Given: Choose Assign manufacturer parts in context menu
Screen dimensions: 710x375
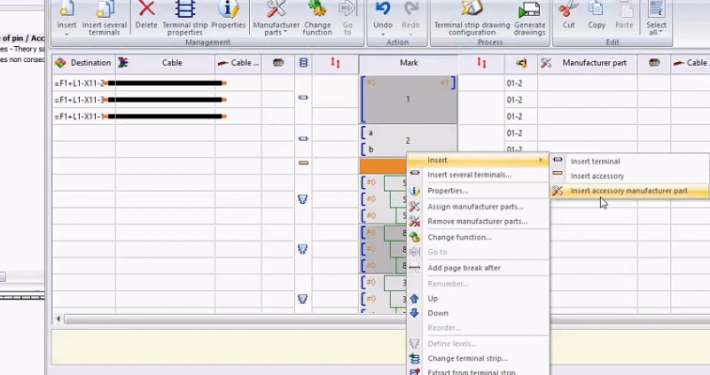Looking at the screenshot, I should 475,207.
